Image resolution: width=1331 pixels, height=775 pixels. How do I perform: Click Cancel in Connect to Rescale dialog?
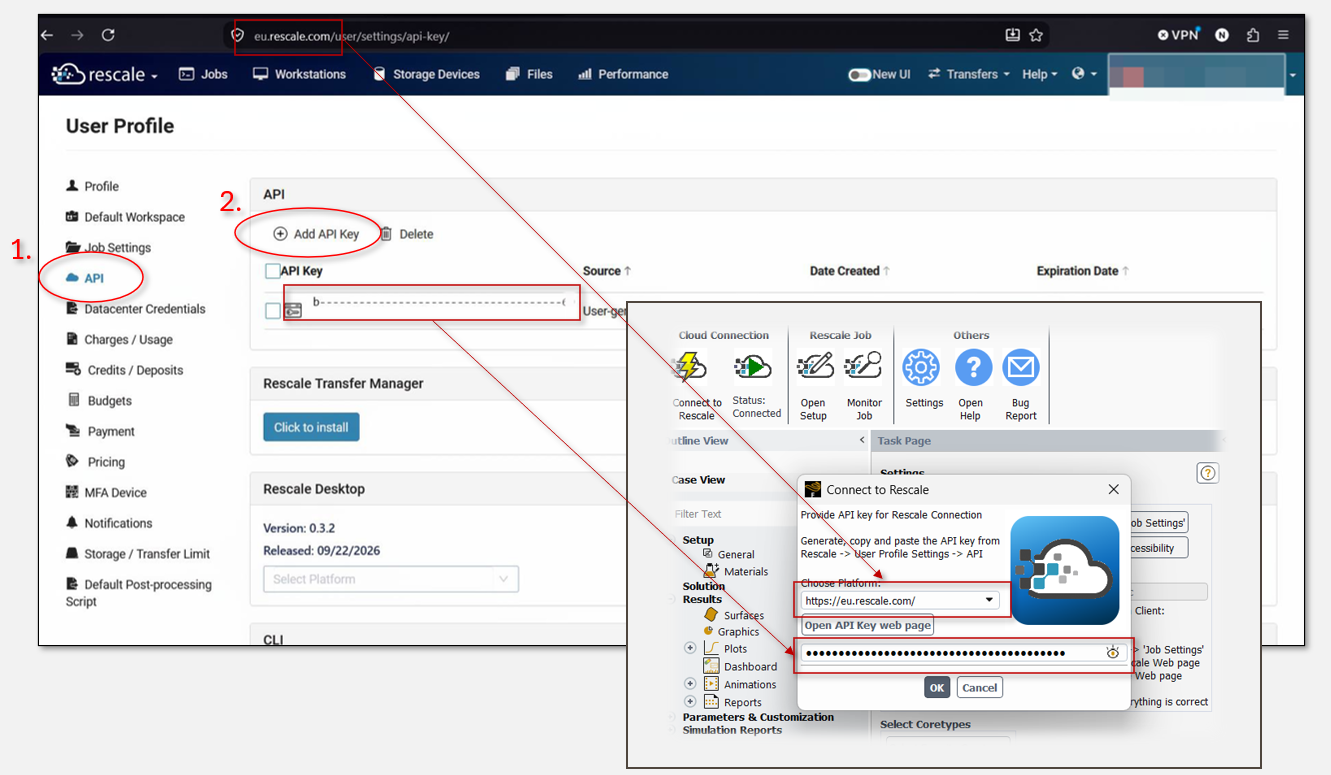[980, 688]
